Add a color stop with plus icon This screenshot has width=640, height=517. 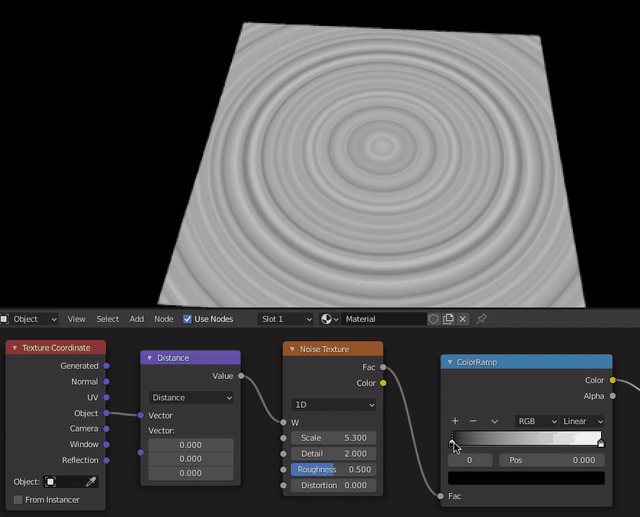coord(455,421)
